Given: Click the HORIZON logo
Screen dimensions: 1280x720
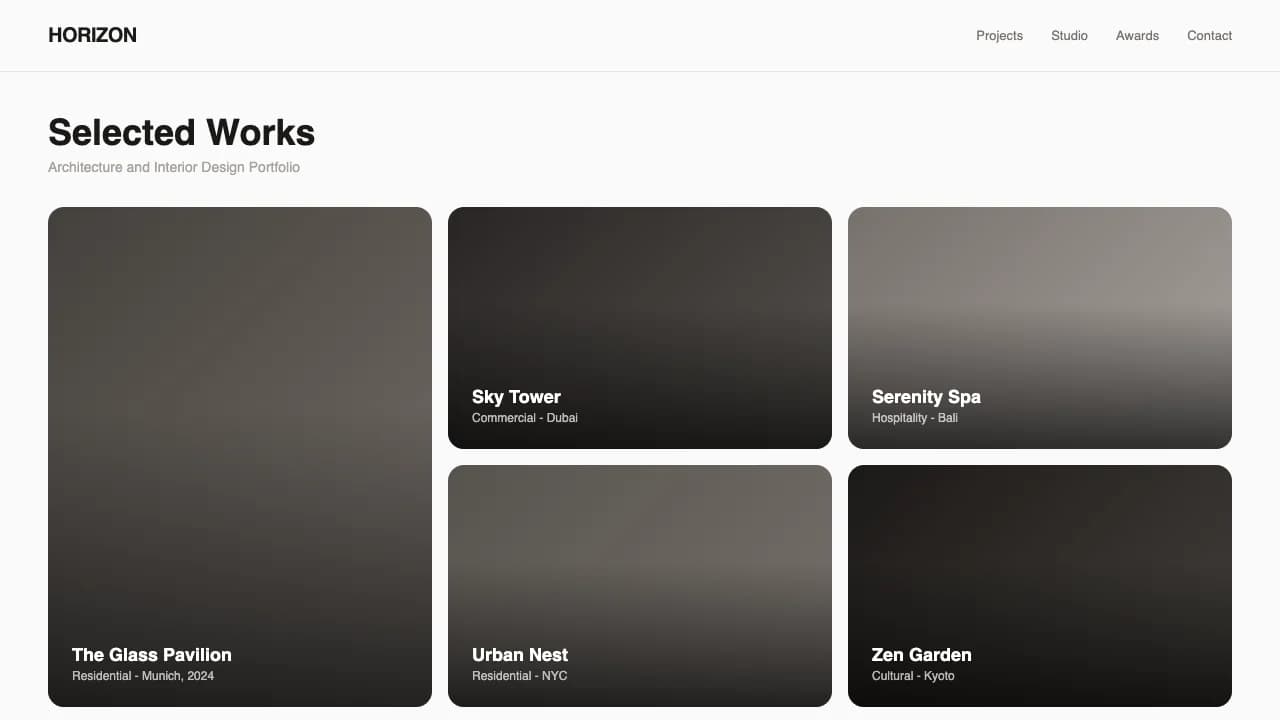Looking at the screenshot, I should pyautogui.click(x=92, y=35).
